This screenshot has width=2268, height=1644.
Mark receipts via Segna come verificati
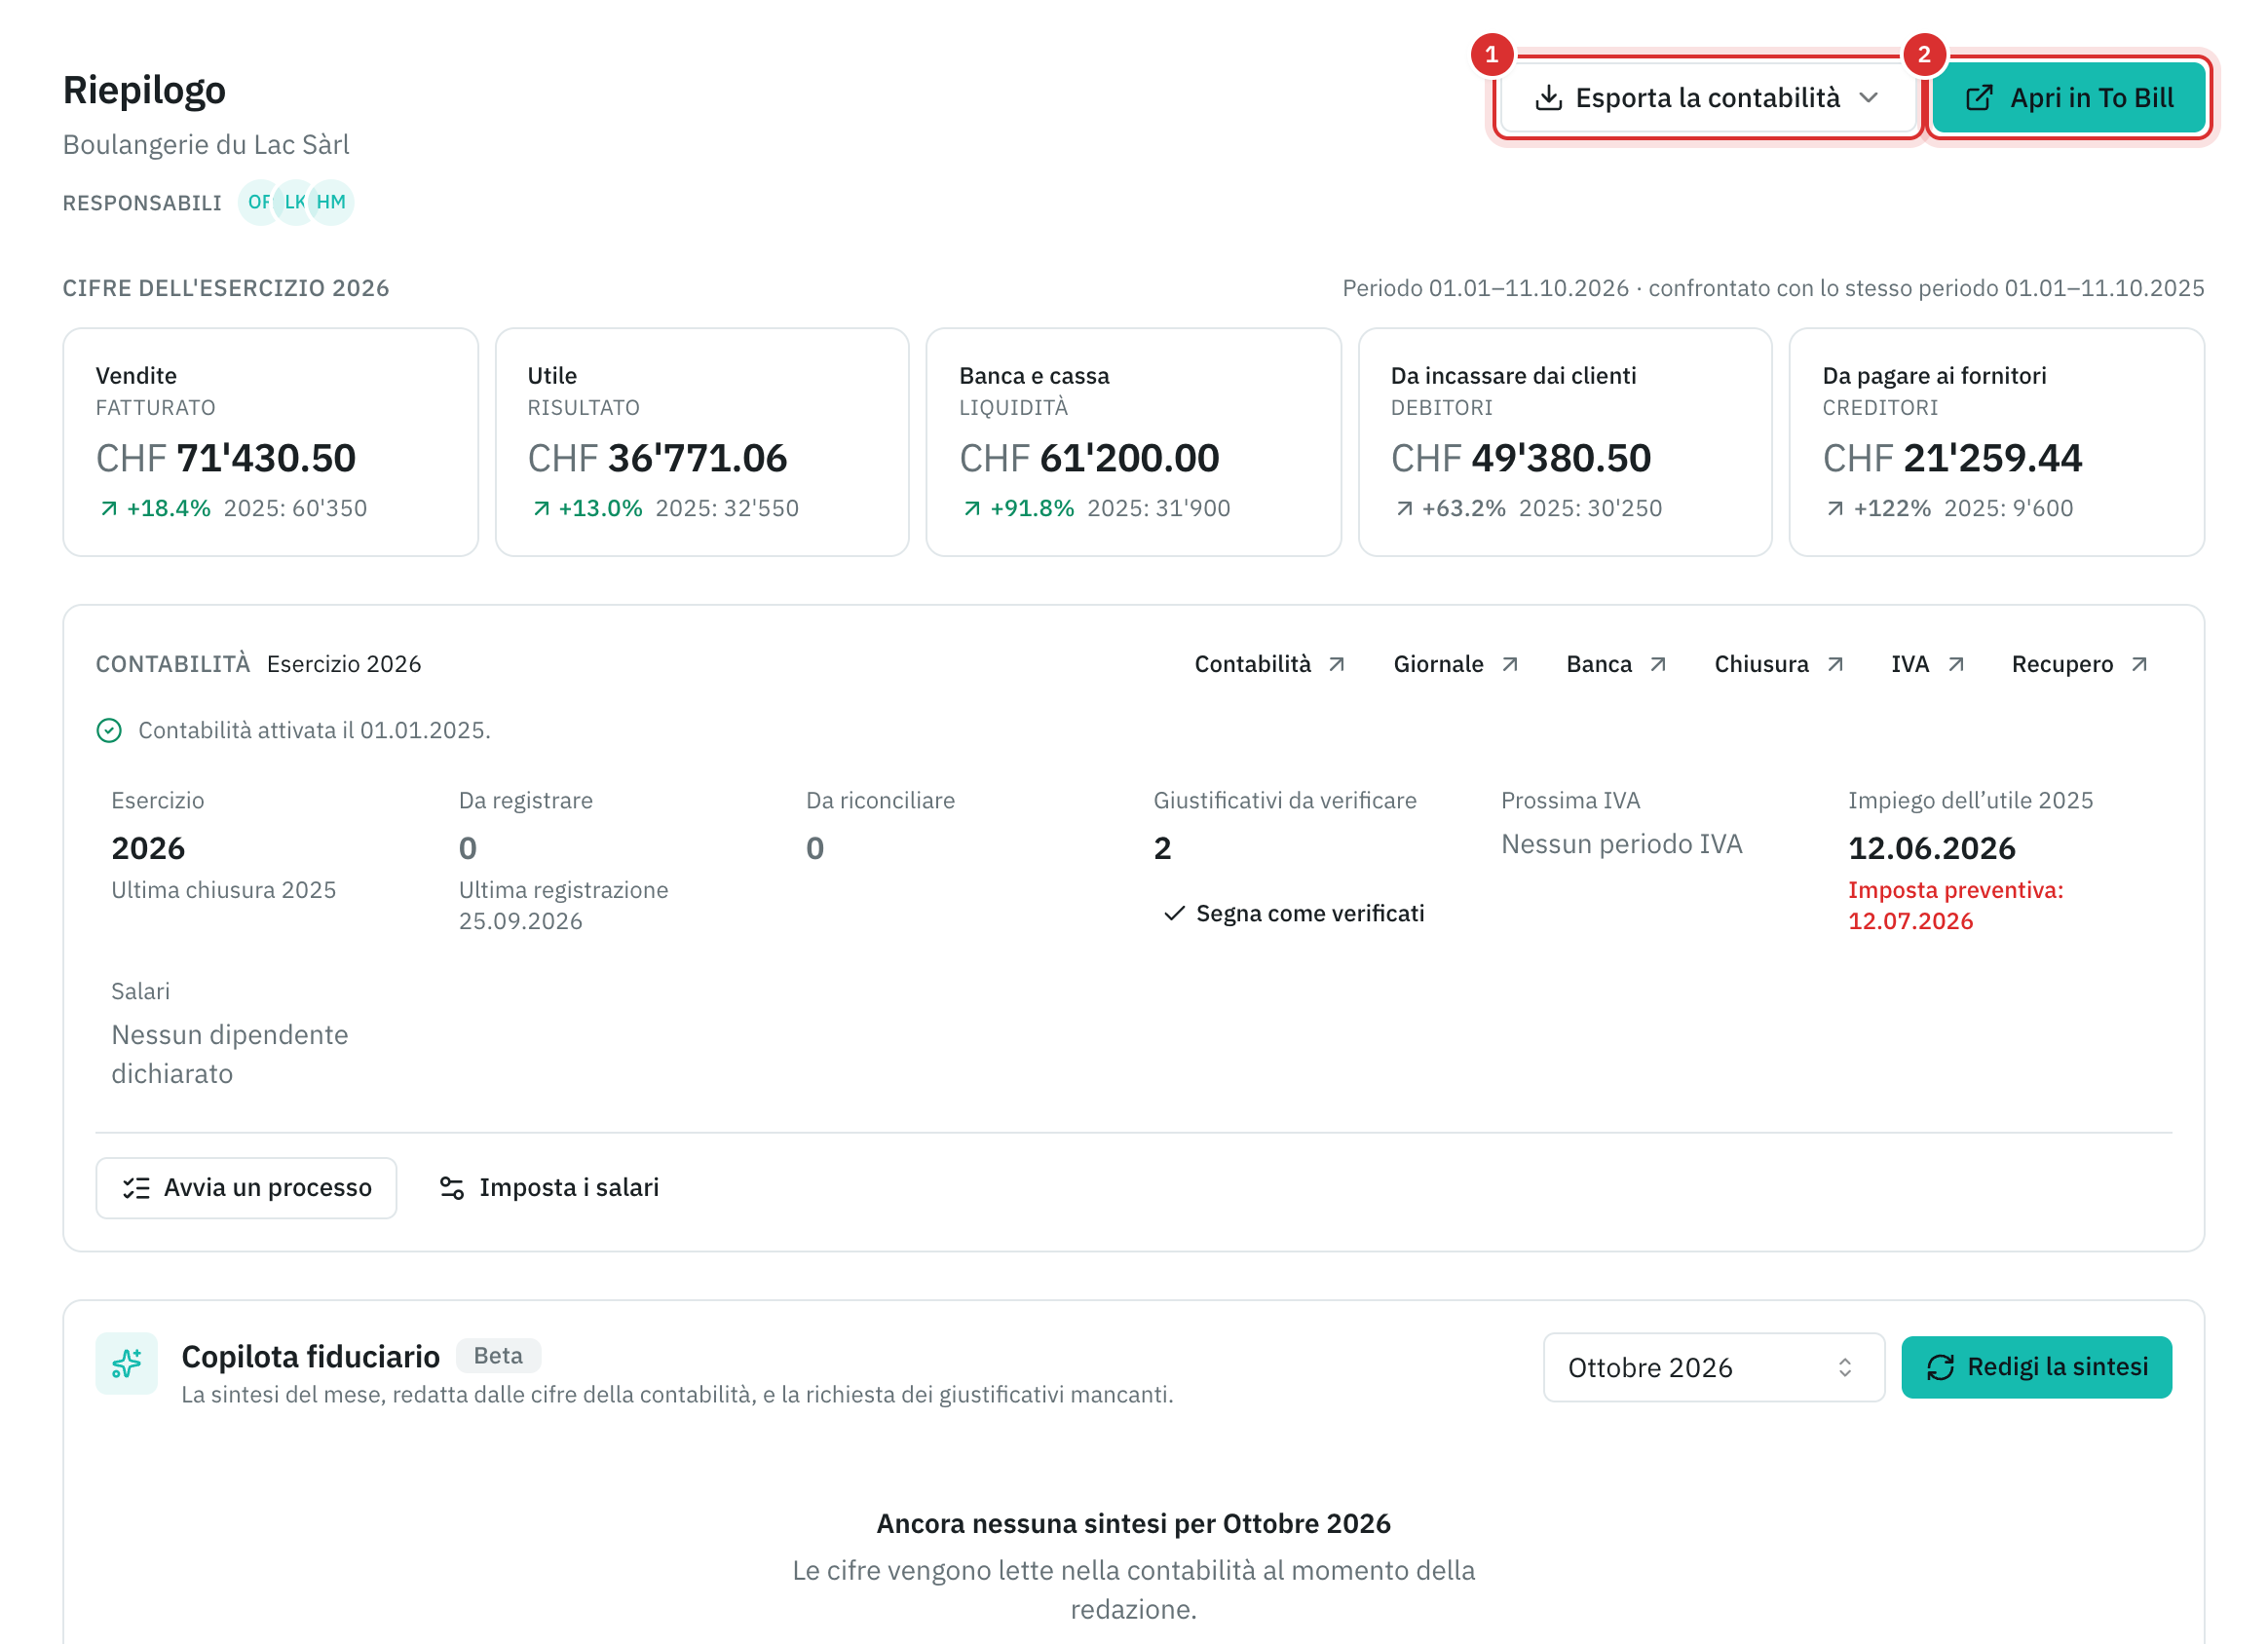(1294, 913)
